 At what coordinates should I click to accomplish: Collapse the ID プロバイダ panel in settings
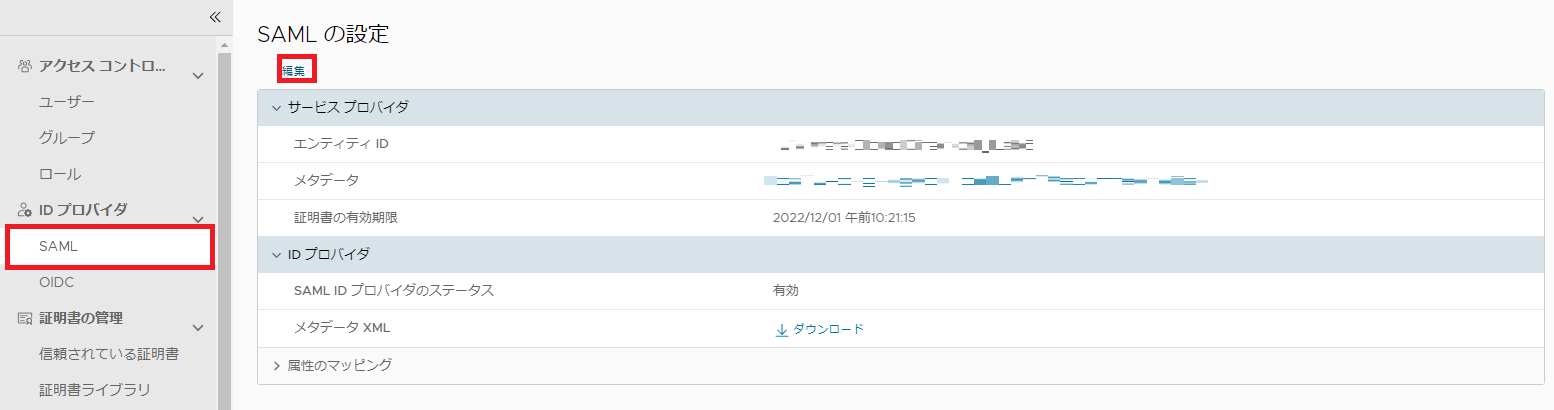[277, 255]
